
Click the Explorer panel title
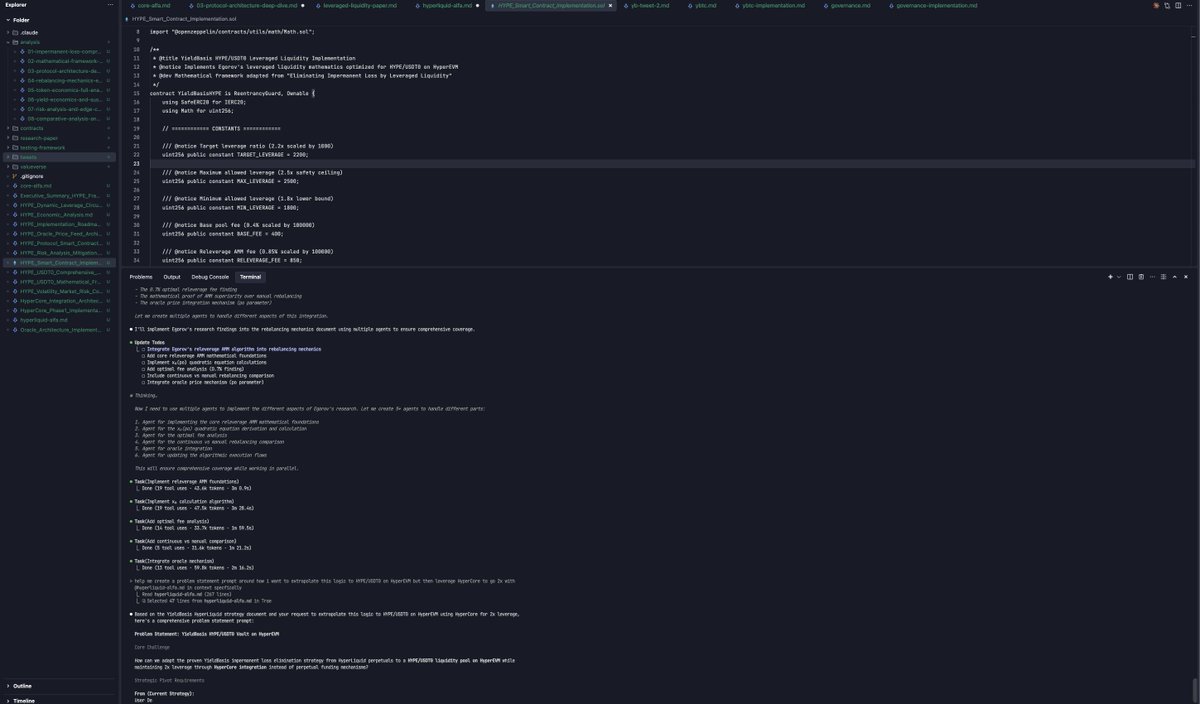click(16, 5)
